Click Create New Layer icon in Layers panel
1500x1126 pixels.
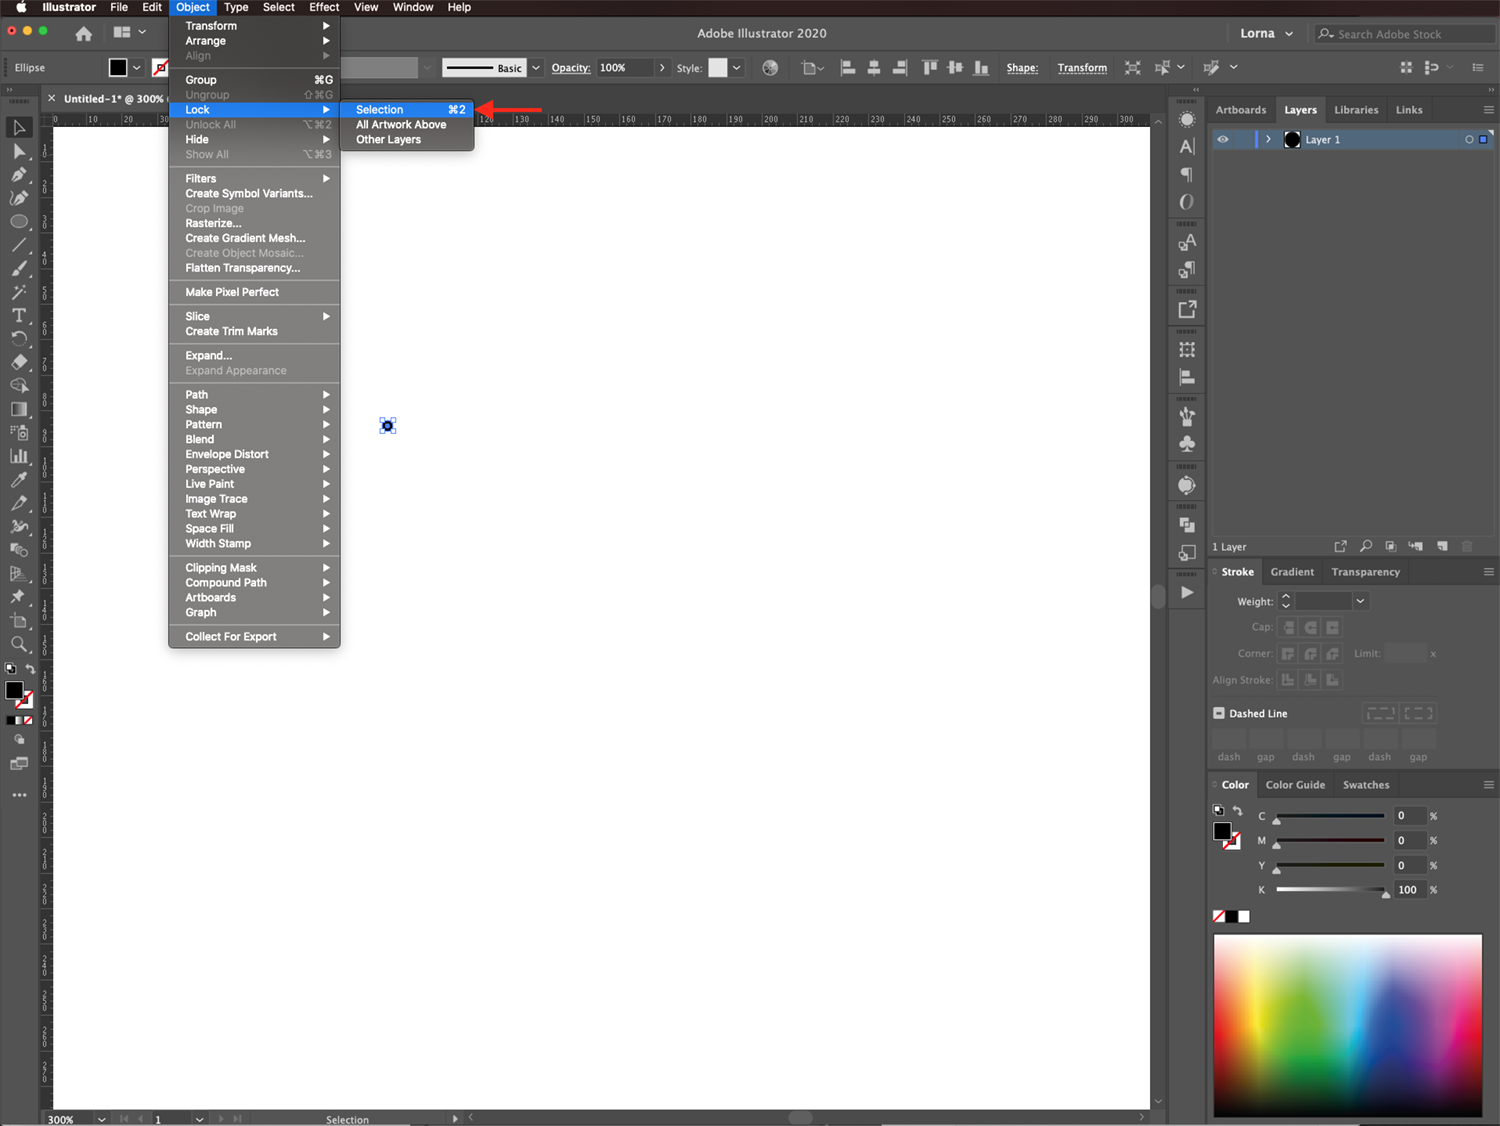[x=1442, y=546]
